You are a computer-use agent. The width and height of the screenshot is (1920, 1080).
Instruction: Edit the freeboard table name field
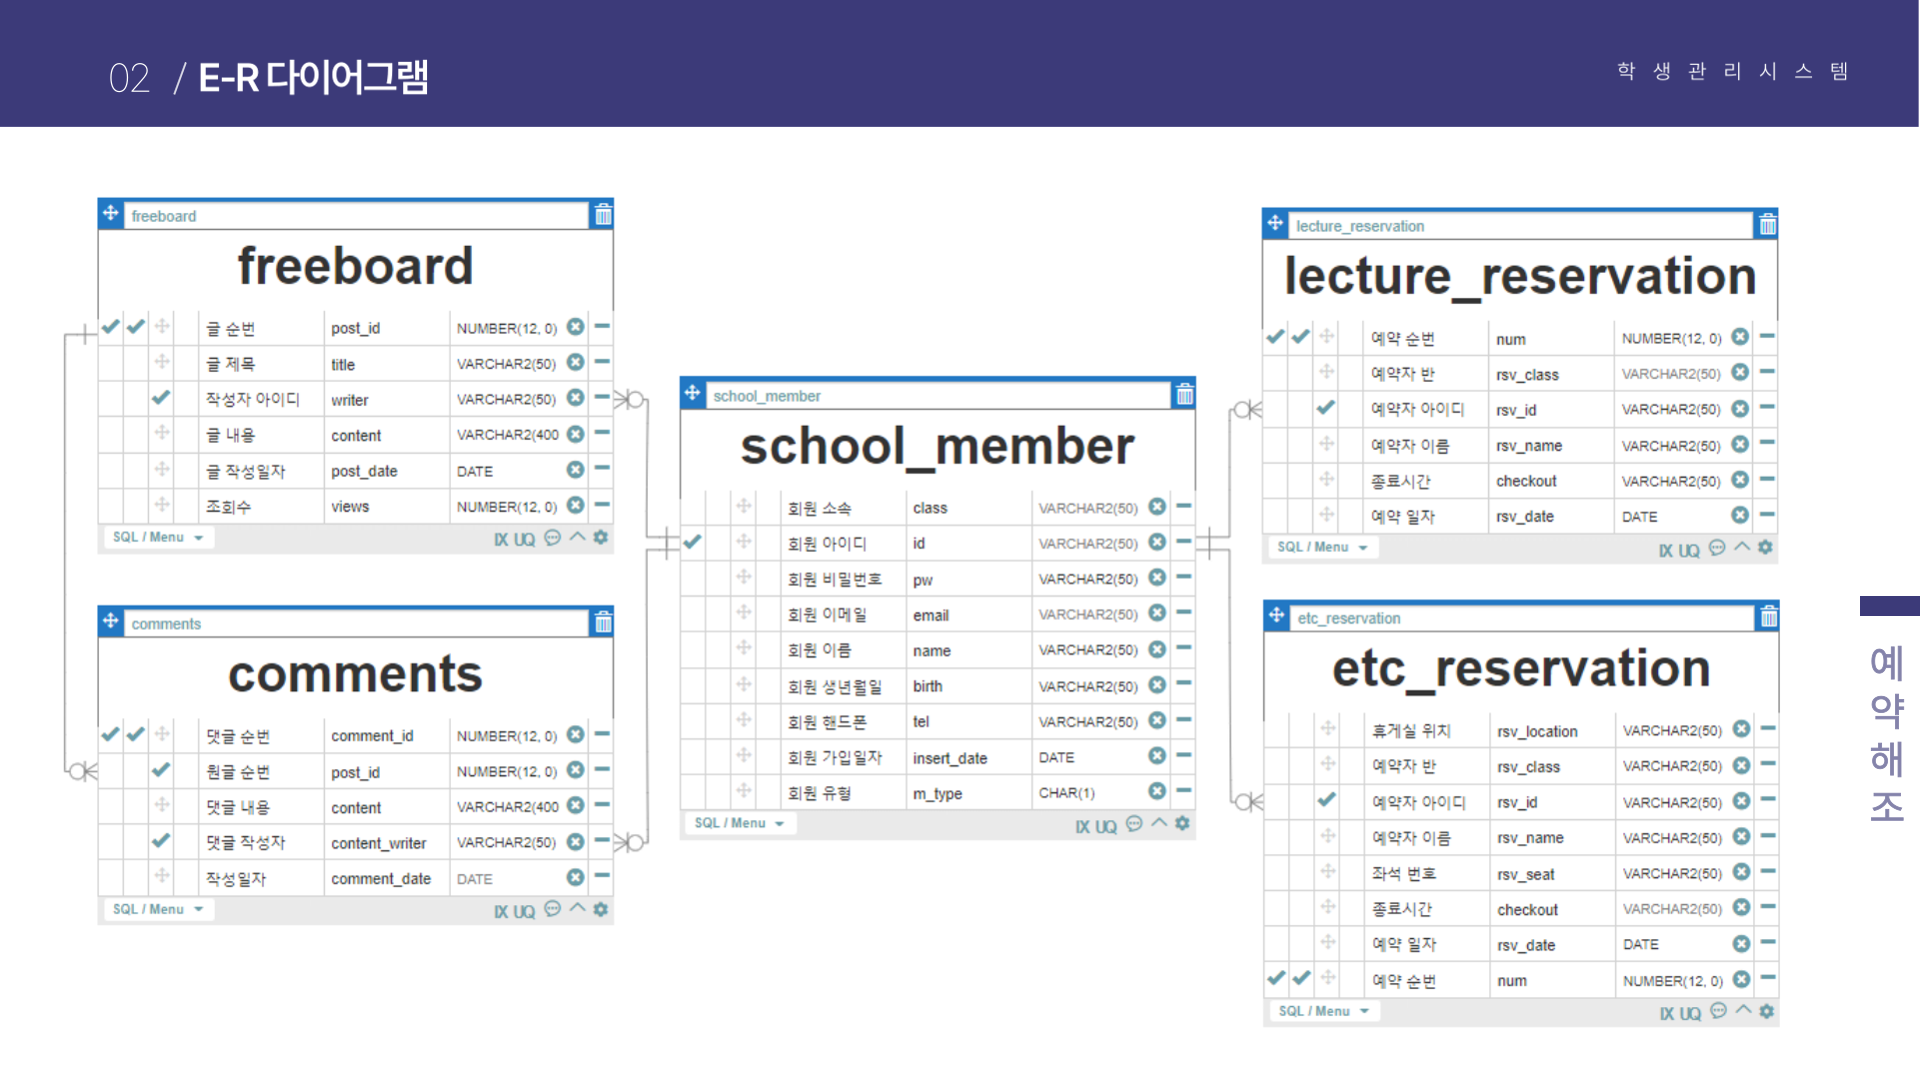click(x=356, y=216)
